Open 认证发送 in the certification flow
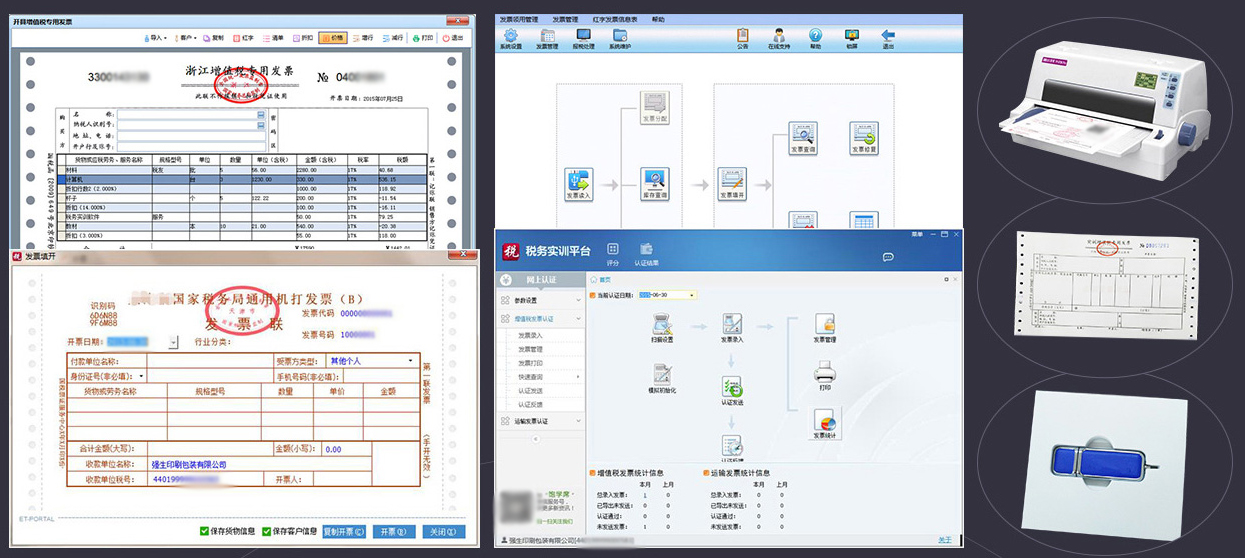Viewport: 1245px width, 558px height. (732, 388)
